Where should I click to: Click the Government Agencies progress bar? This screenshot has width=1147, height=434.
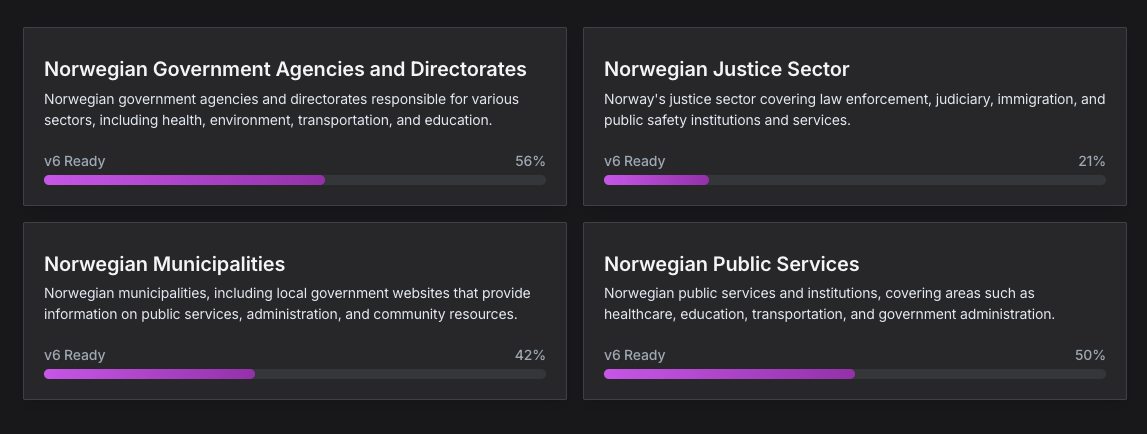[295, 180]
